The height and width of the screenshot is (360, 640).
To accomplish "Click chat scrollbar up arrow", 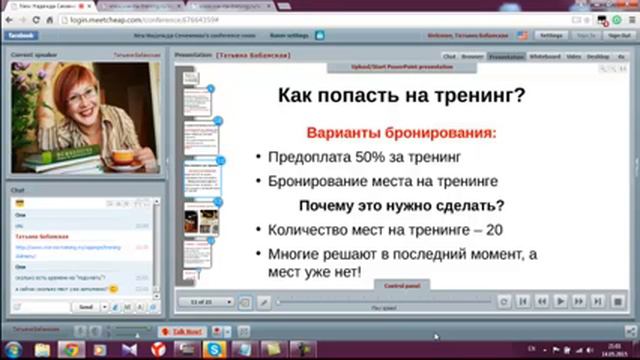I will (x=156, y=202).
